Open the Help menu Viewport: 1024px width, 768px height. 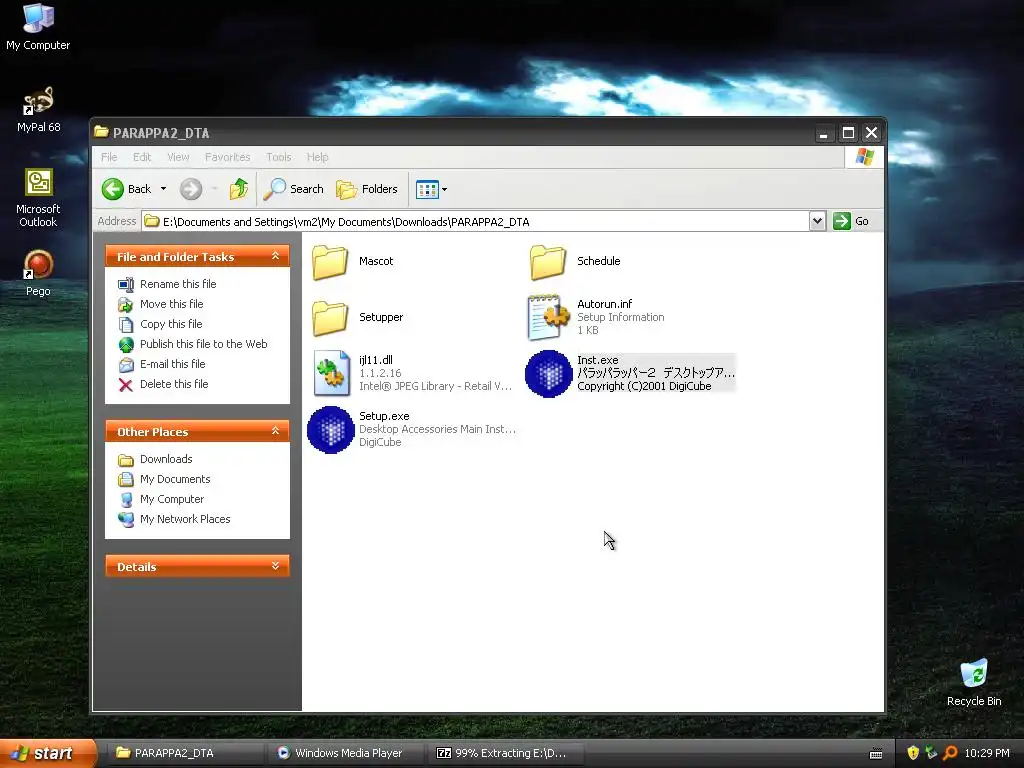tap(317, 157)
